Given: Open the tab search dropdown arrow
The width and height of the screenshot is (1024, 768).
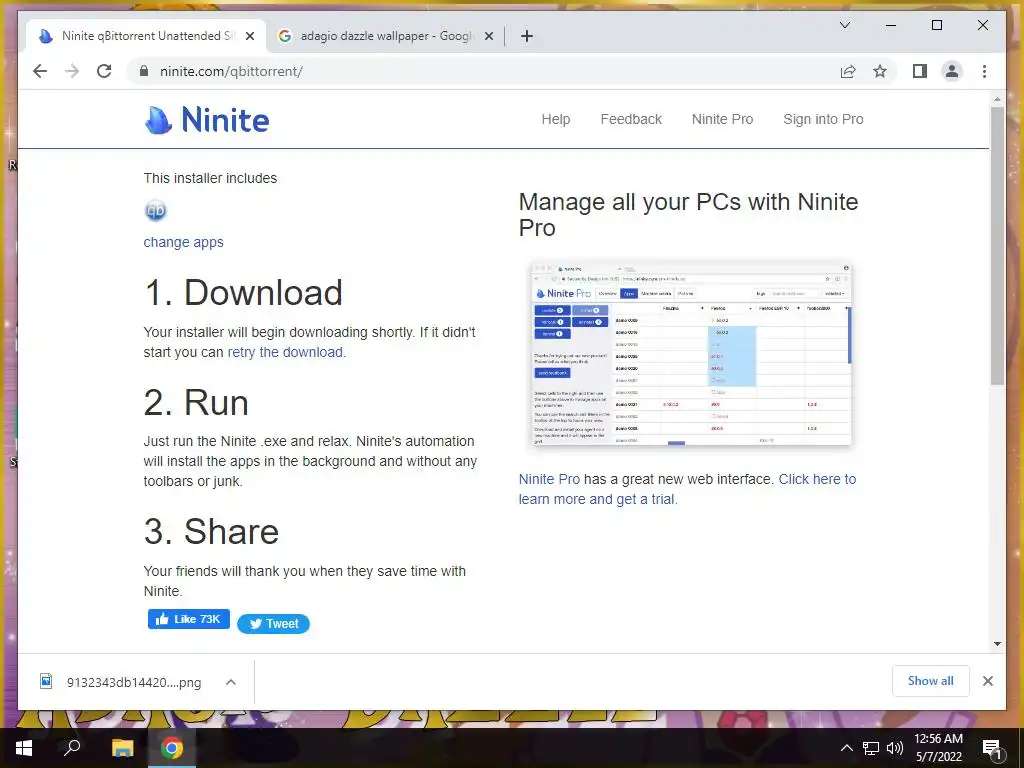Looking at the screenshot, I should 844,25.
